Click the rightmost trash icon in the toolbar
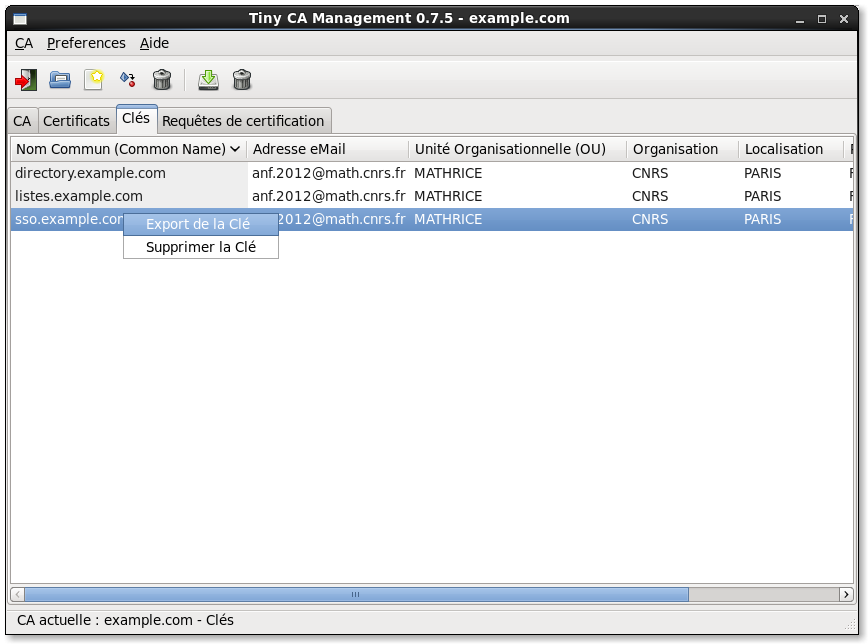868x644 pixels. (242, 79)
